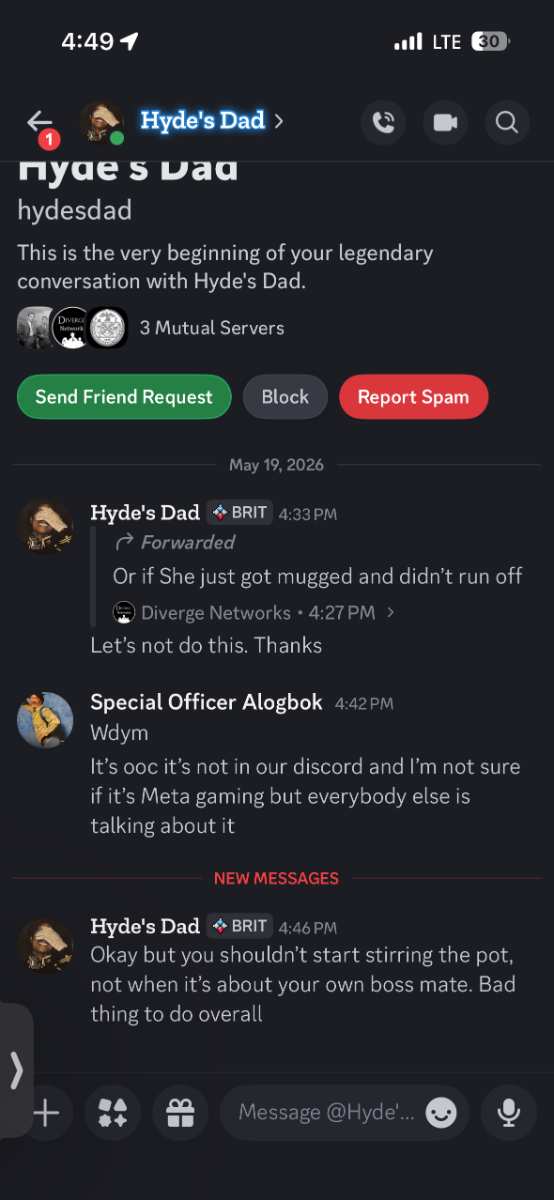Open the apps launcher icon
Screen dimensions: 554x1200
point(112,1112)
